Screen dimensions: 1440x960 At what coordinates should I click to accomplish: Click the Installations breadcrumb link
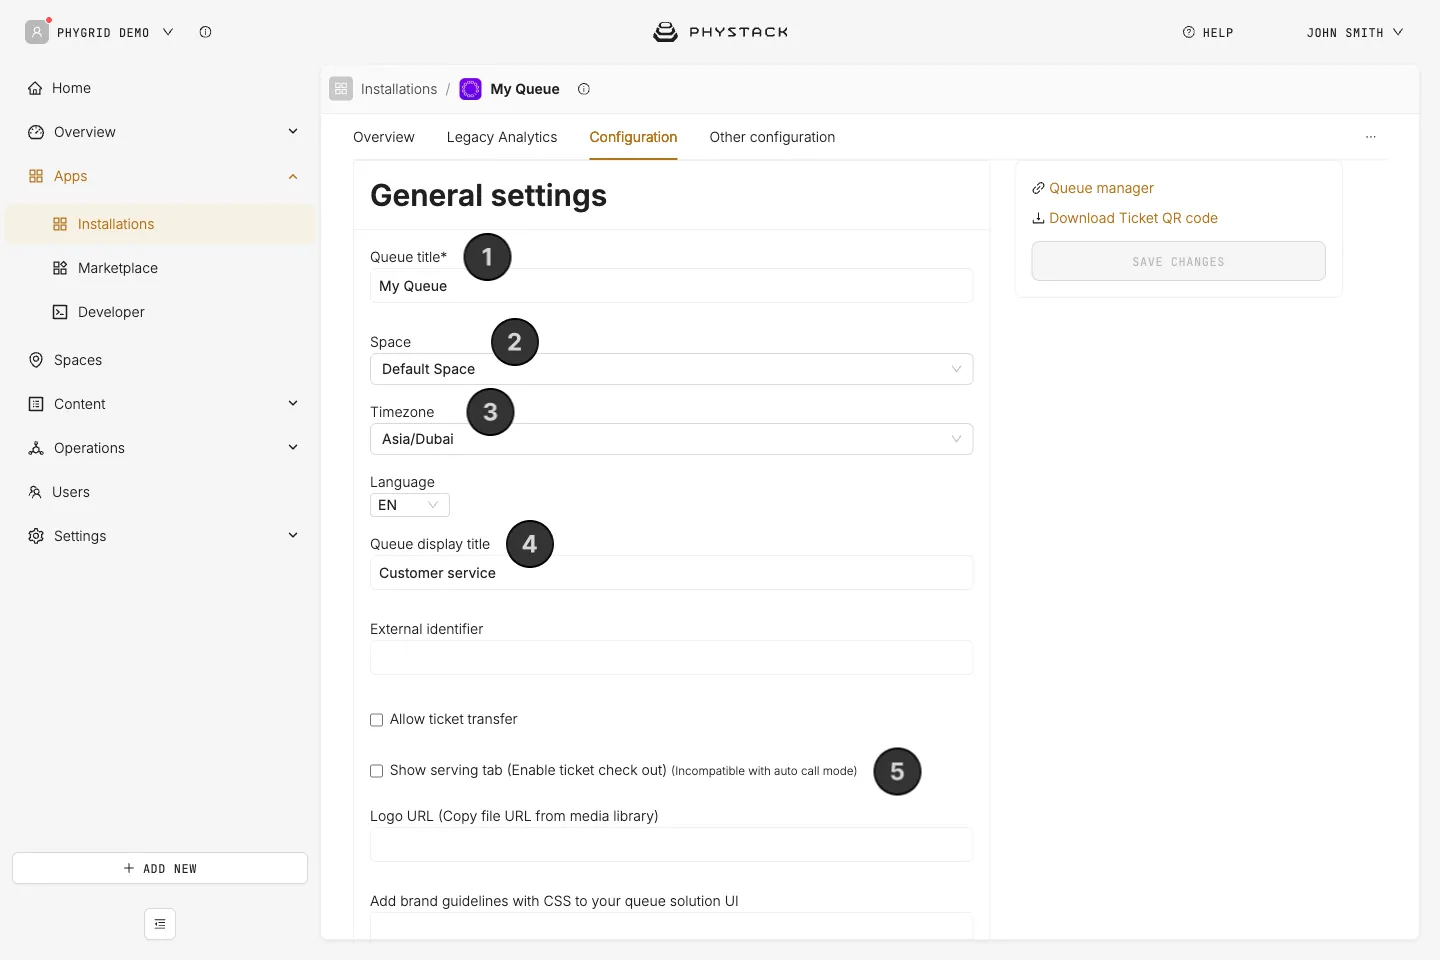pyautogui.click(x=399, y=89)
